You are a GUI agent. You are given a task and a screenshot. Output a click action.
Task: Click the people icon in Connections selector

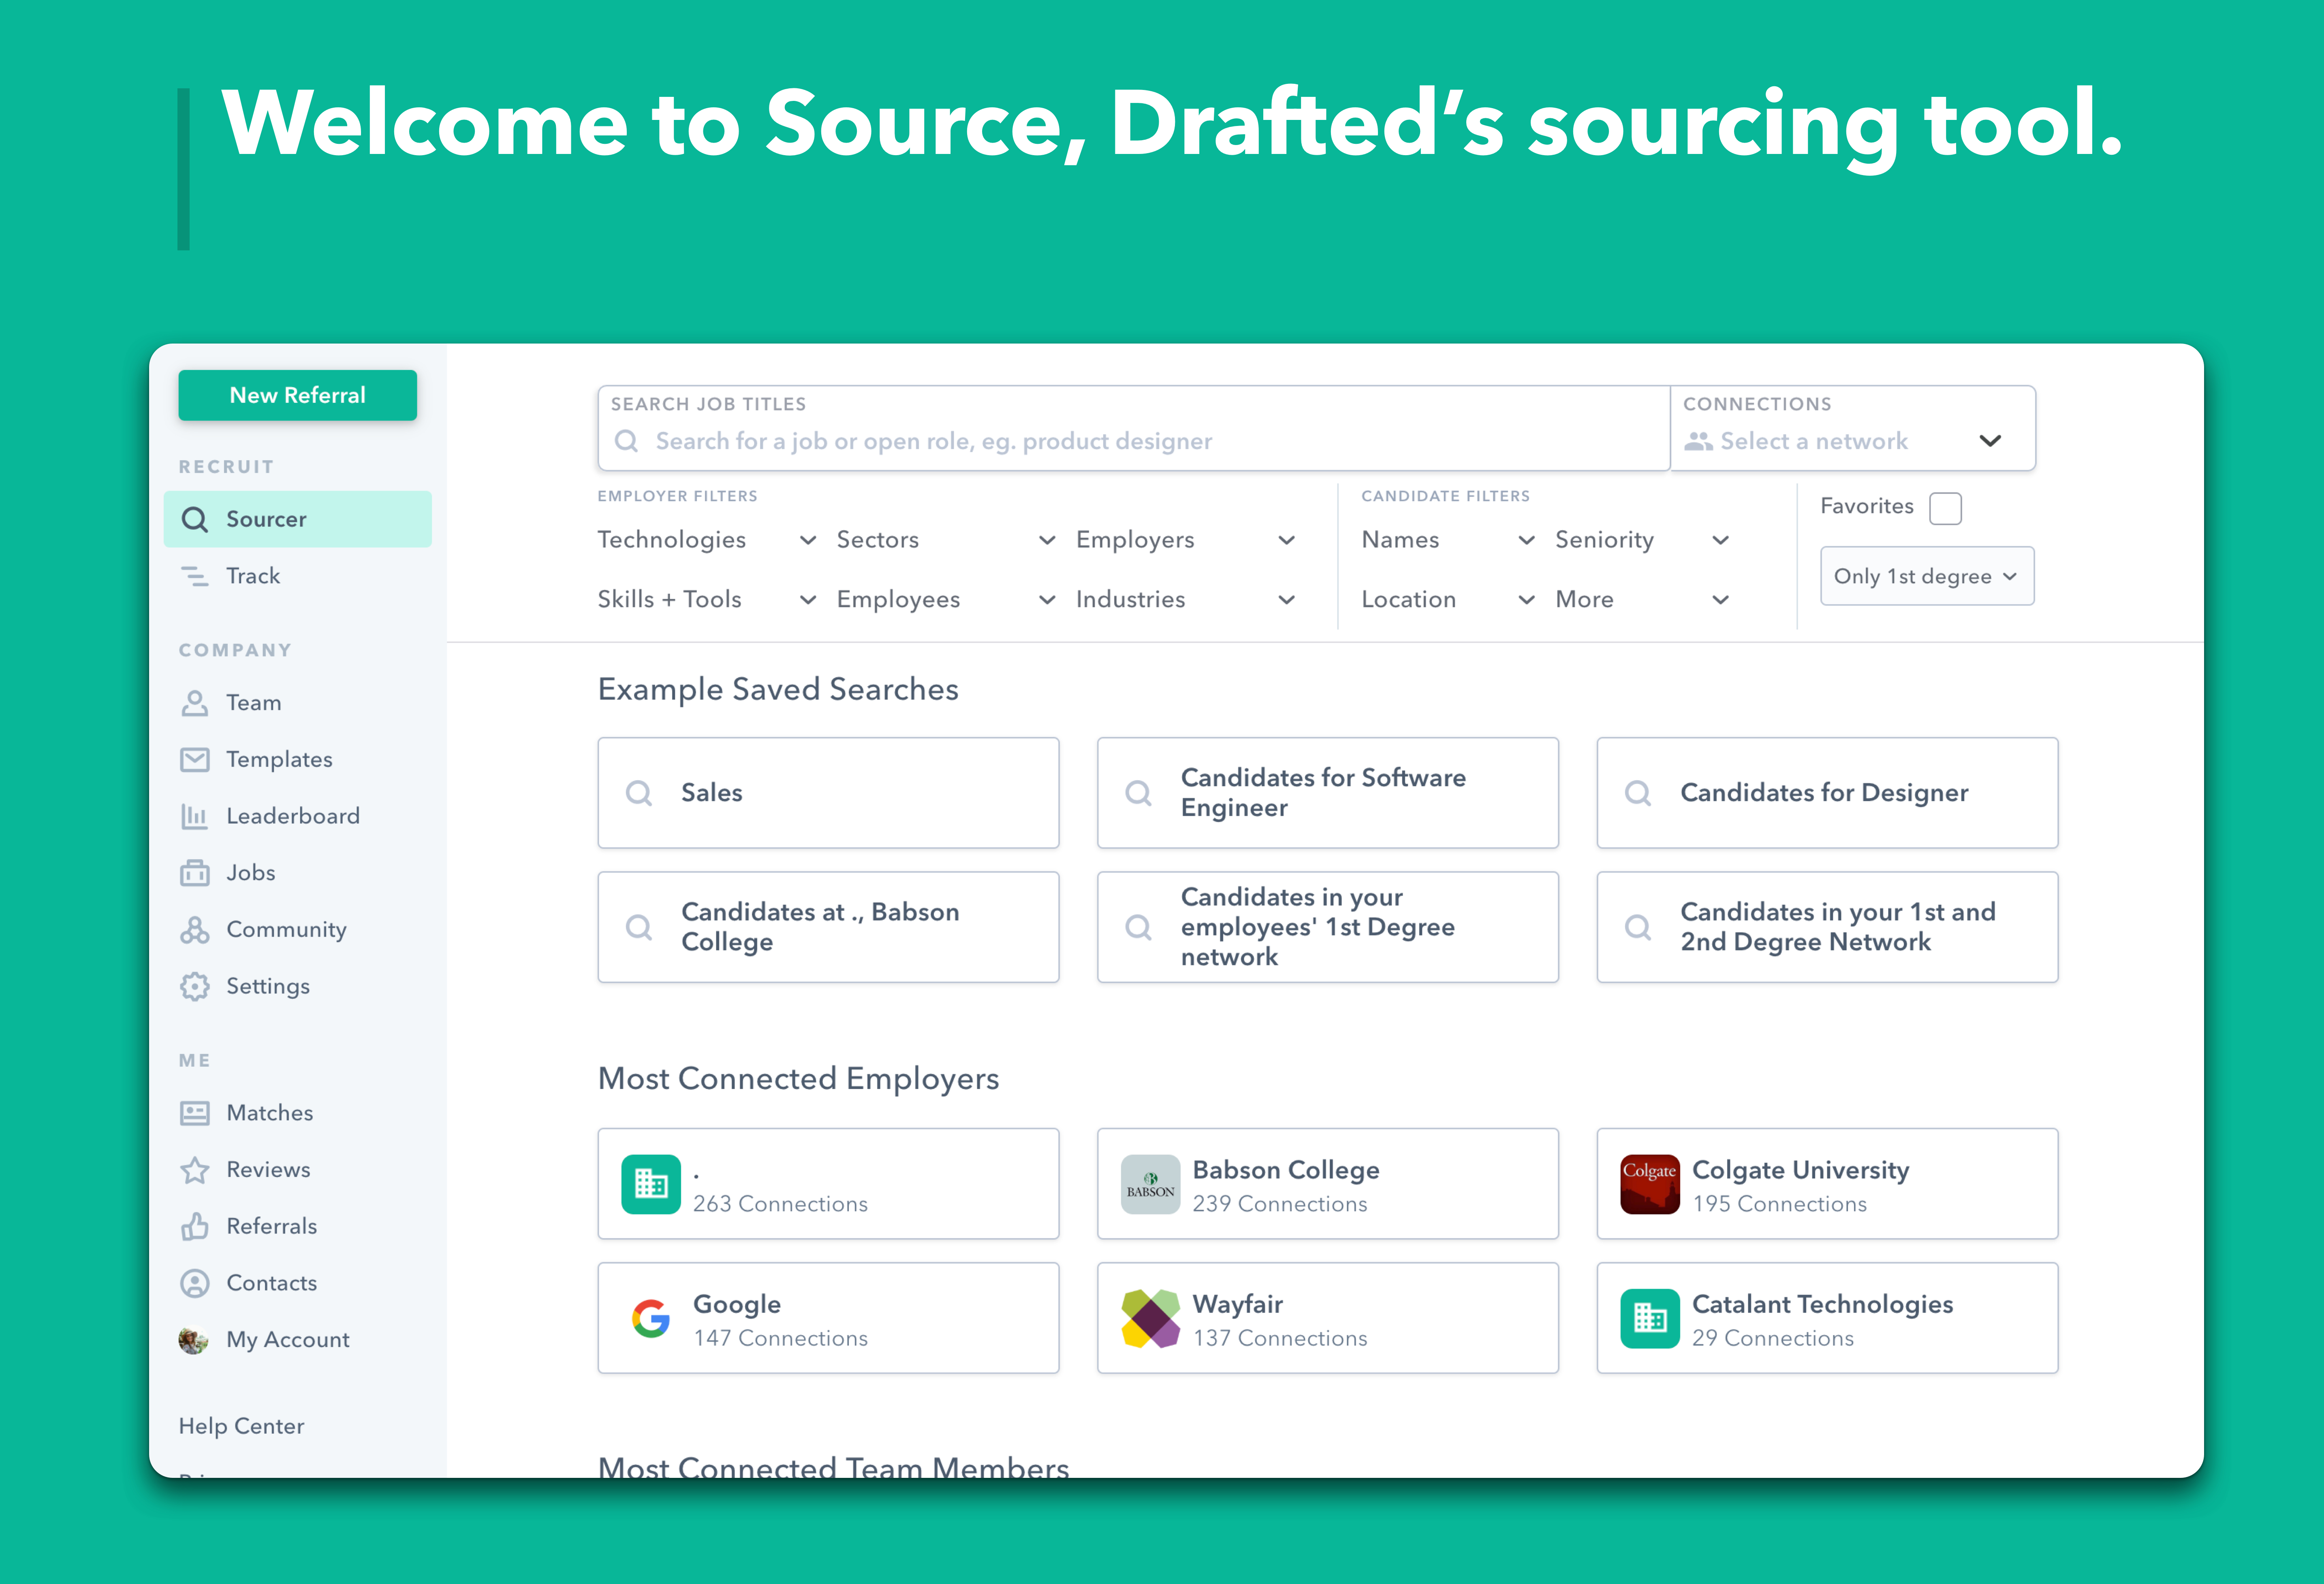point(1698,441)
